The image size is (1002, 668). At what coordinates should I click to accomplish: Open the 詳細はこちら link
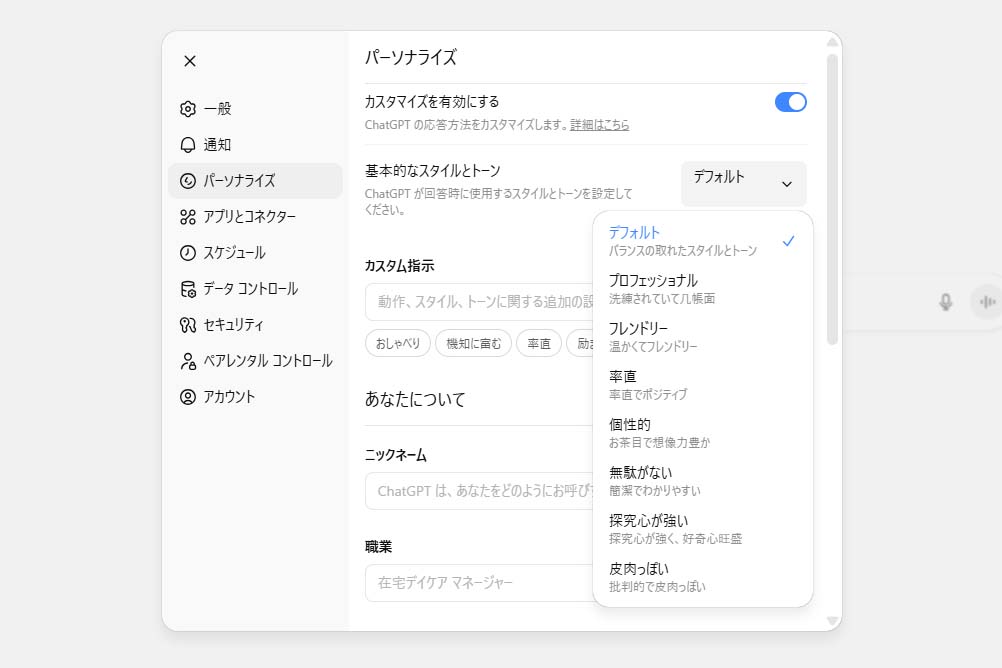600,125
